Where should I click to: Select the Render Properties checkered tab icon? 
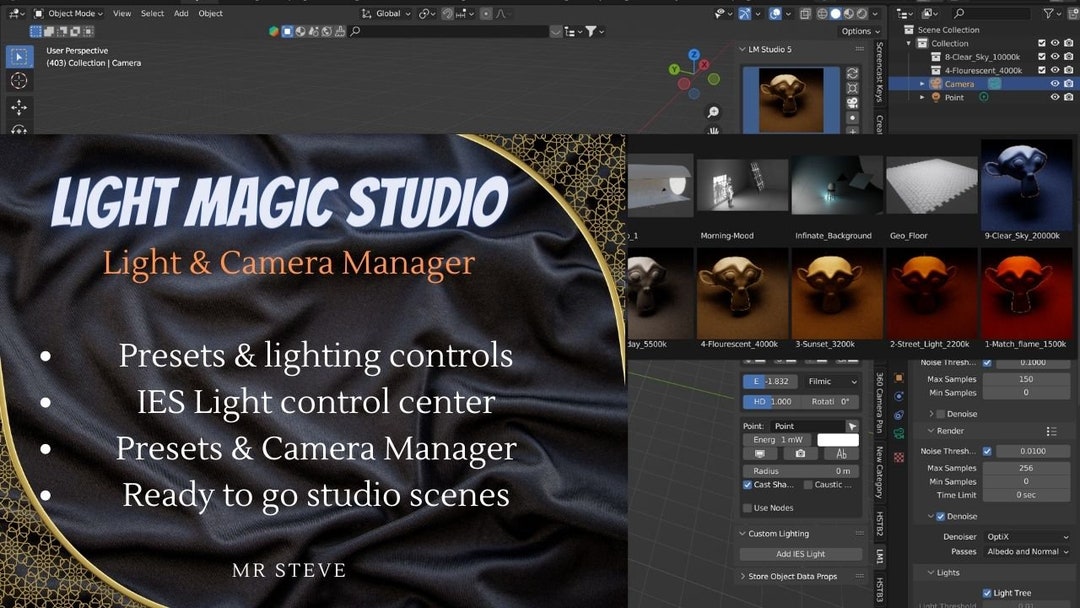point(899,456)
